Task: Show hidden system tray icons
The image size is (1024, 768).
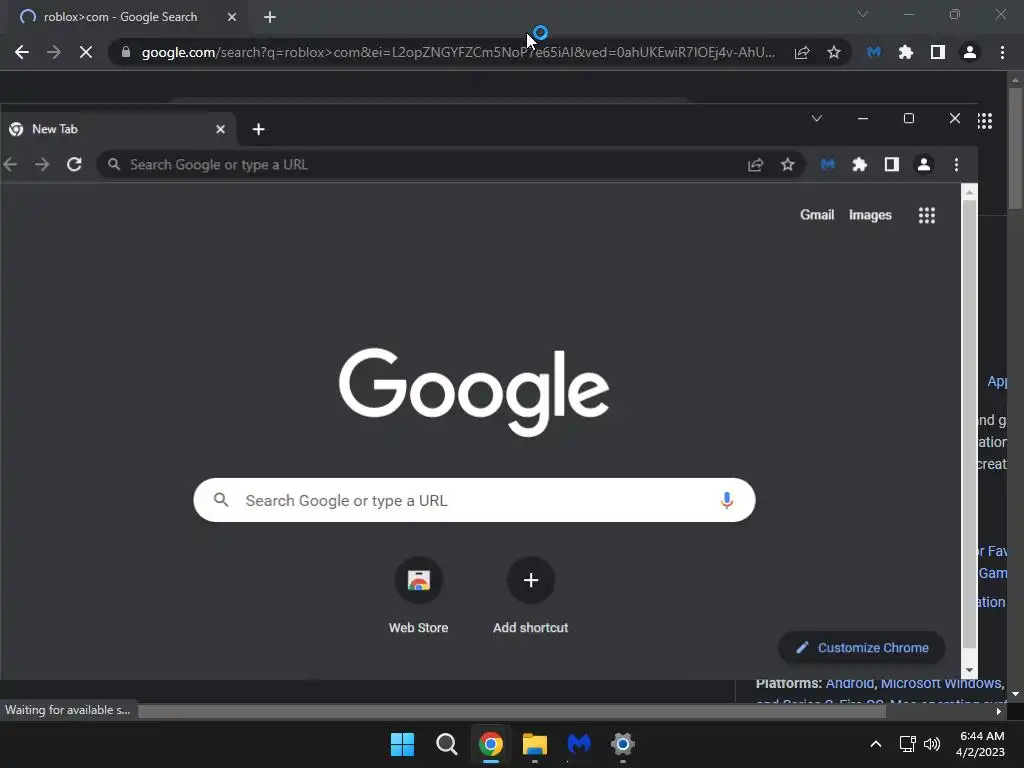Action: (876, 744)
